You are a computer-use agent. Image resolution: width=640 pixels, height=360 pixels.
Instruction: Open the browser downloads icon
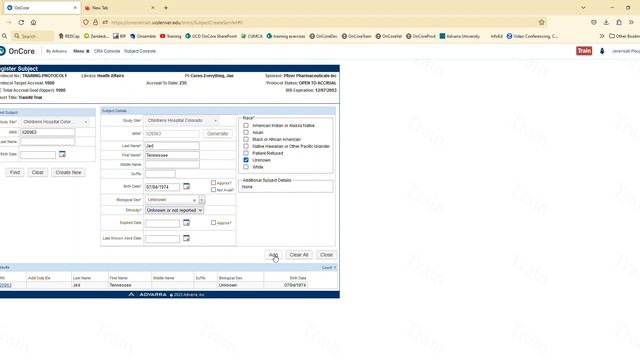coord(606,22)
